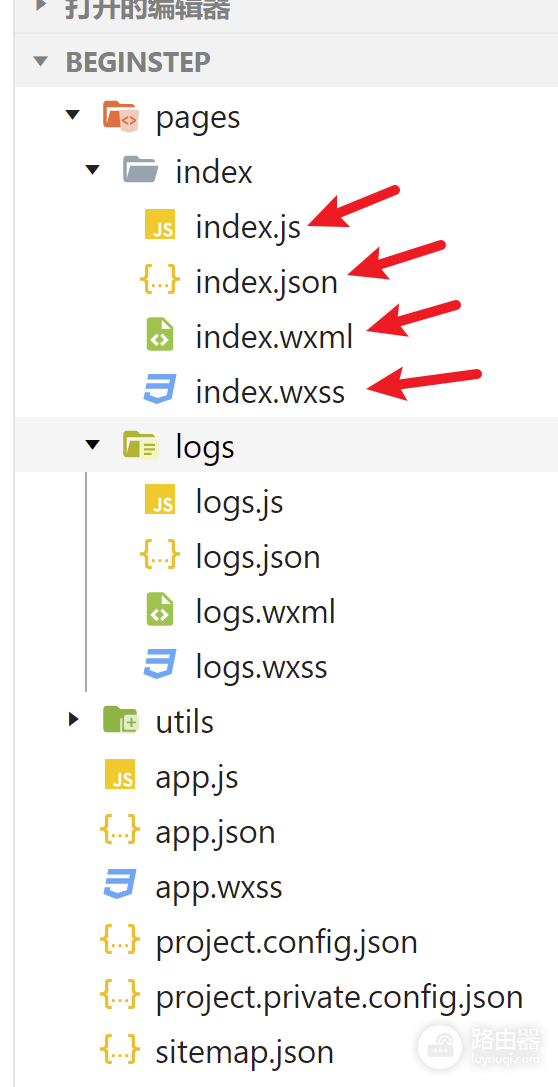Image resolution: width=558 pixels, height=1087 pixels.
Task: Collapse the logs folder arrow
Action: (92, 444)
